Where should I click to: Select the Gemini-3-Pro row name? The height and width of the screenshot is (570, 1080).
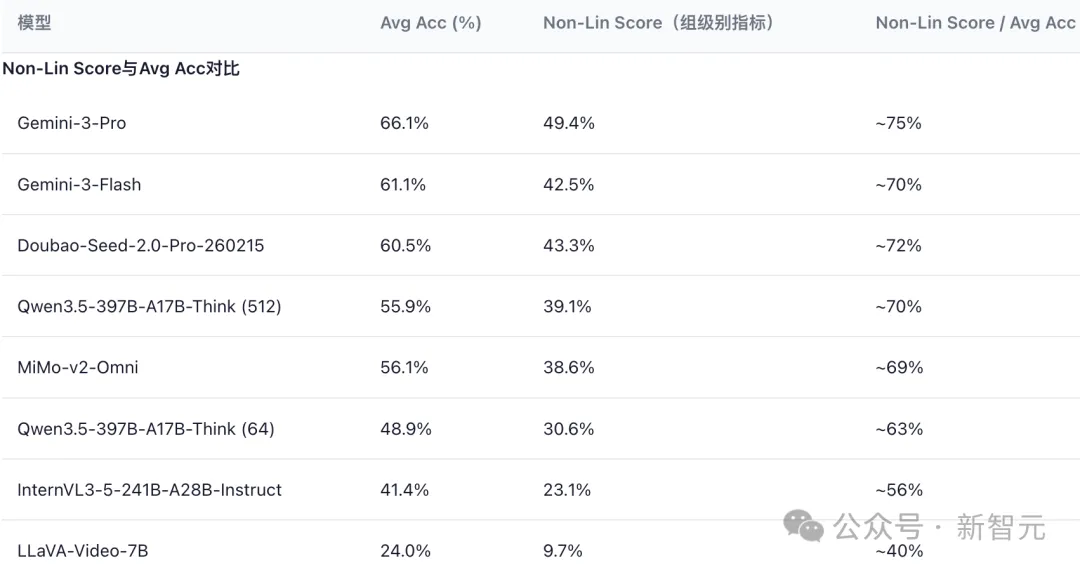[72, 123]
